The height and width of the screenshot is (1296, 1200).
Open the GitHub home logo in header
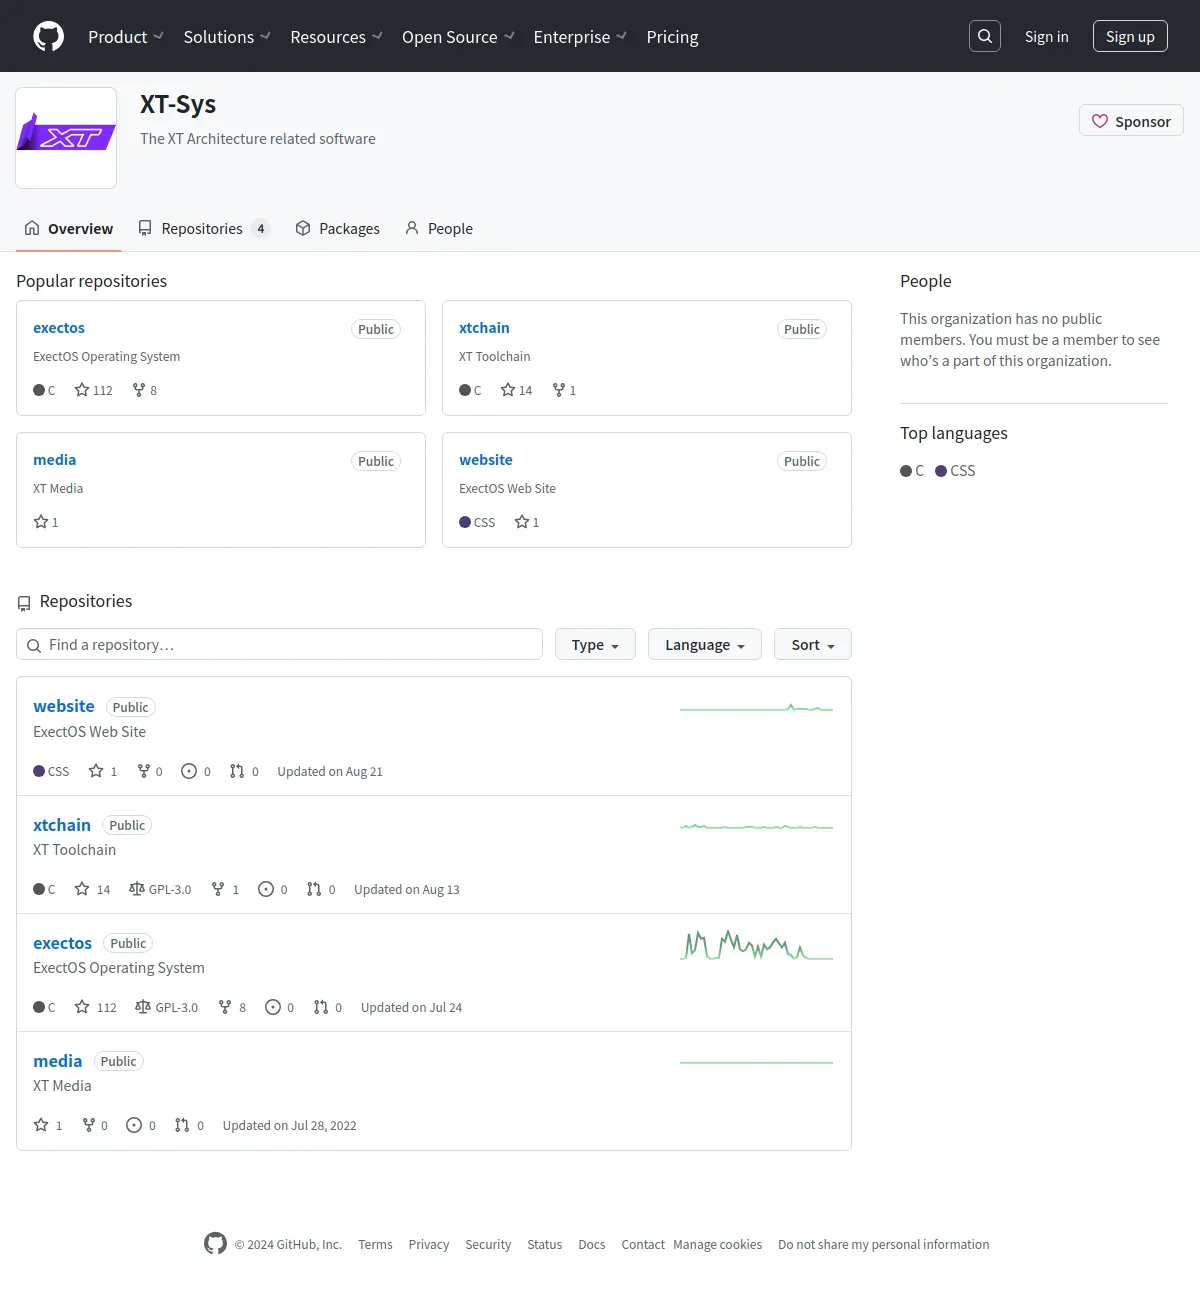tap(49, 36)
